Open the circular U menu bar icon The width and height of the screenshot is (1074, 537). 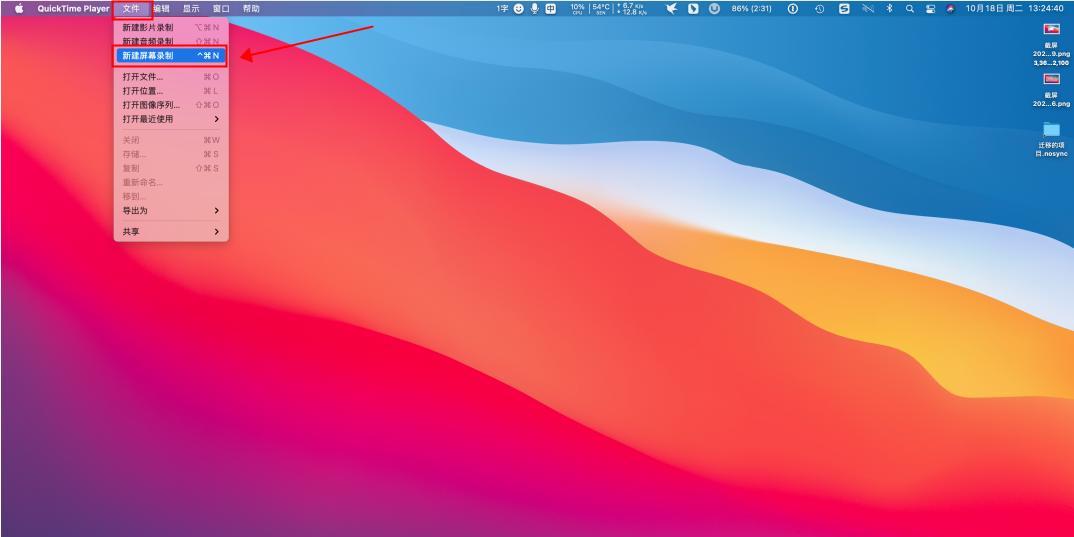[714, 9]
